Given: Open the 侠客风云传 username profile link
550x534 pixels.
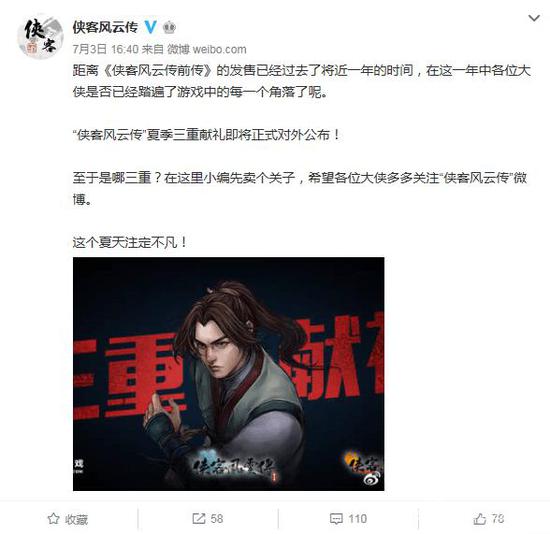Looking at the screenshot, I should pyautogui.click(x=105, y=27).
